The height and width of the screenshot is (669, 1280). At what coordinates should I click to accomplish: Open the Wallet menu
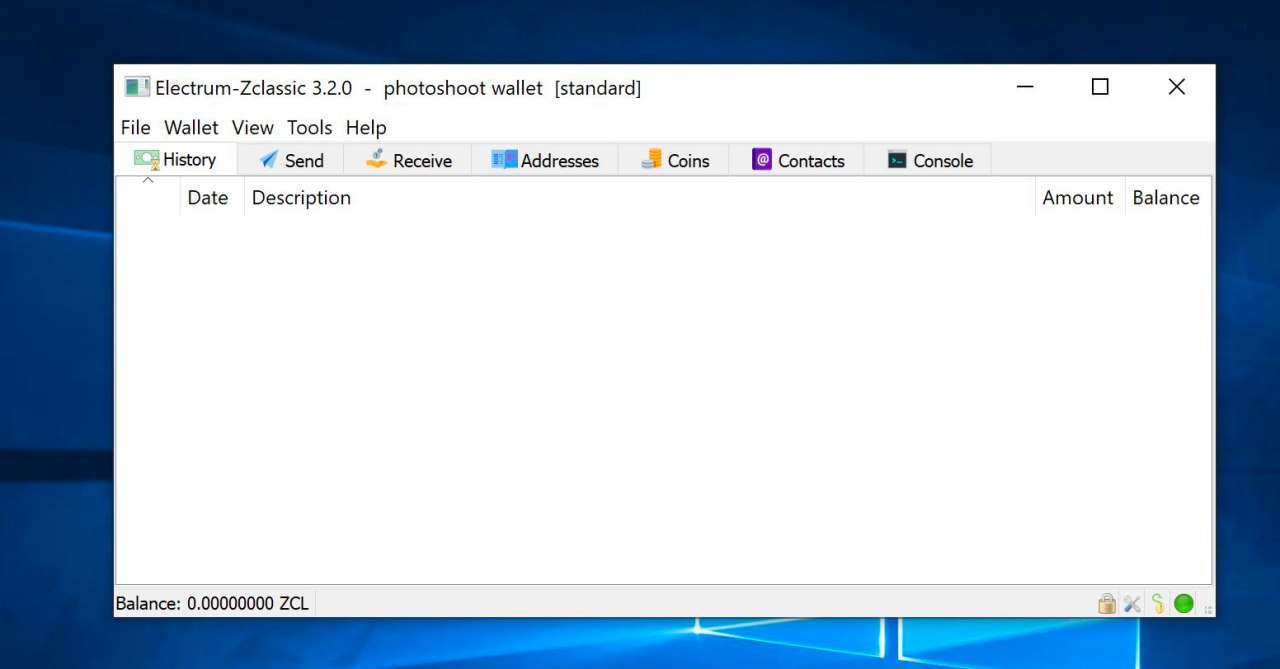191,128
